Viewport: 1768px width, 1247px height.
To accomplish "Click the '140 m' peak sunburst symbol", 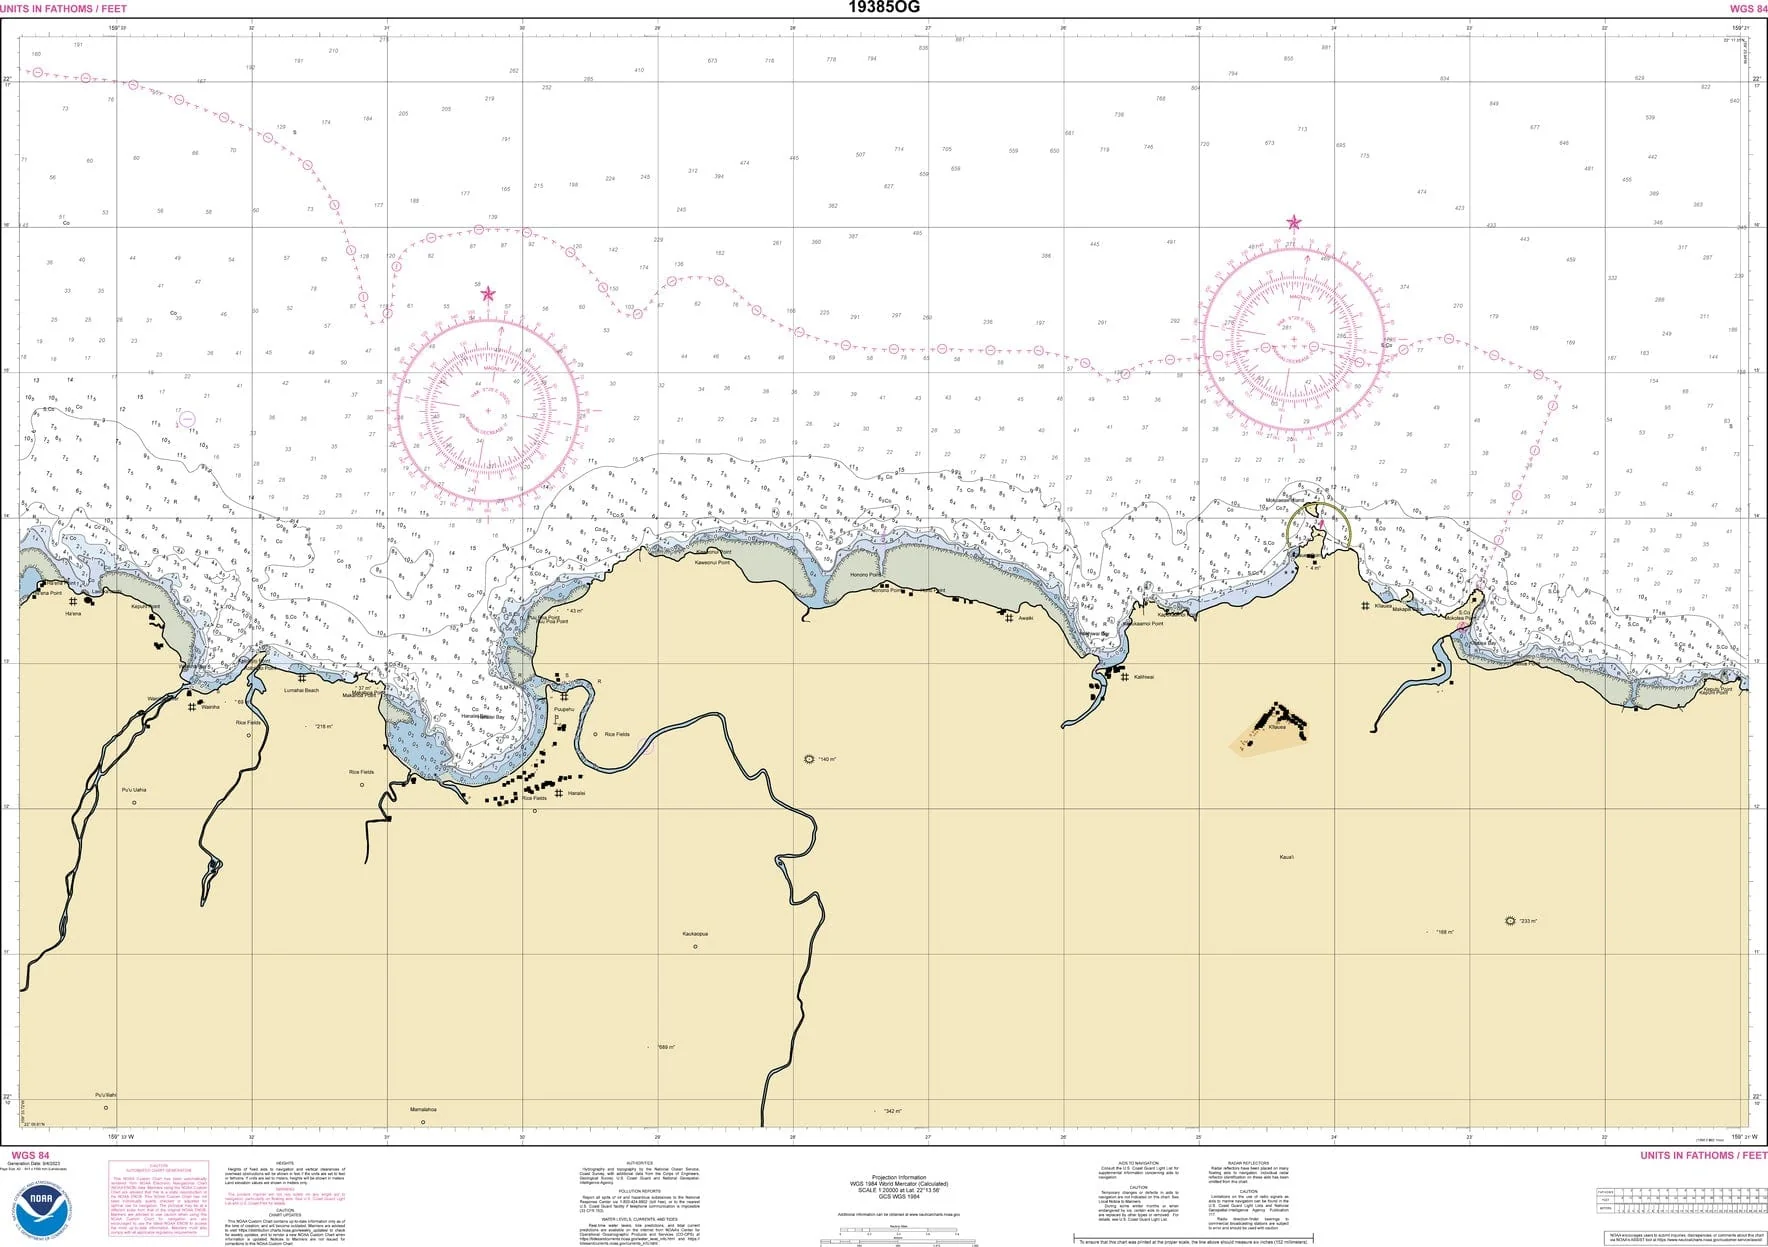I will coord(809,760).
